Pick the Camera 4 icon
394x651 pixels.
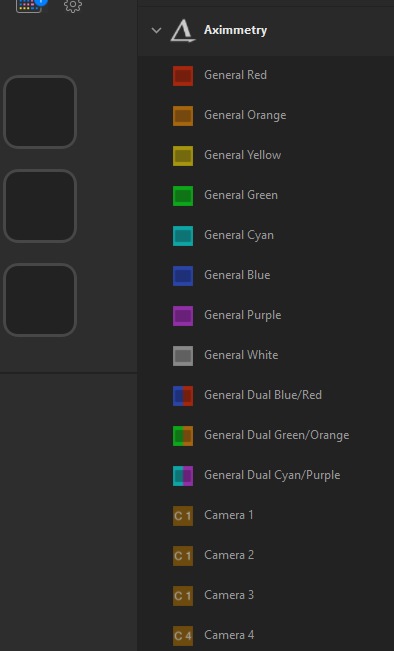pos(183,636)
